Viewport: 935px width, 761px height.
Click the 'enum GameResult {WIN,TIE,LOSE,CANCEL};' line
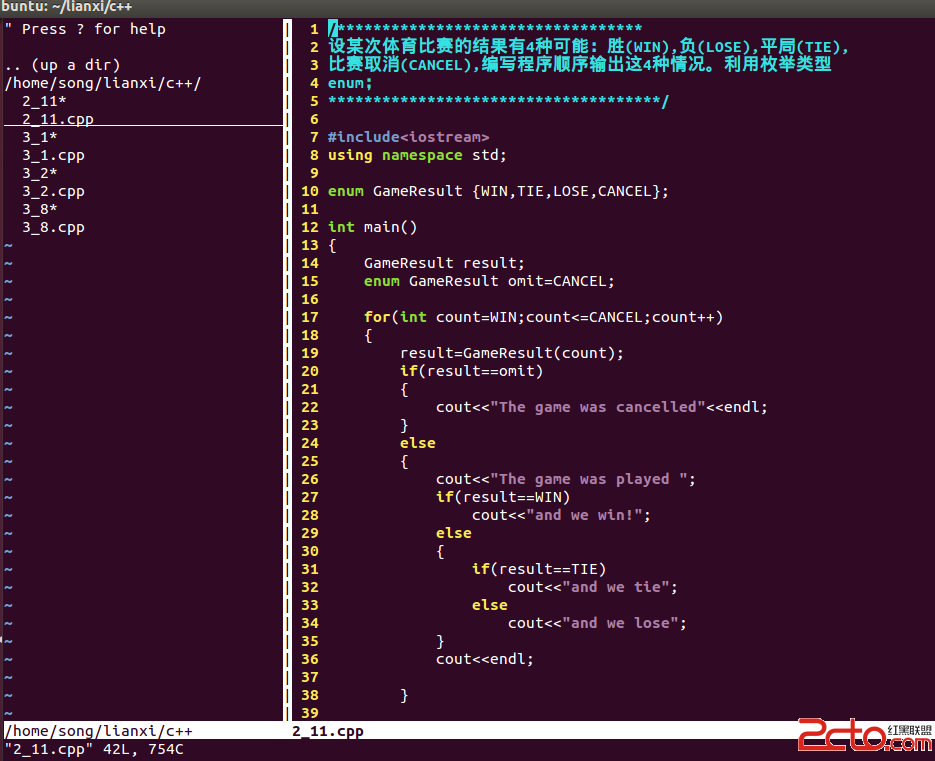tap(498, 191)
